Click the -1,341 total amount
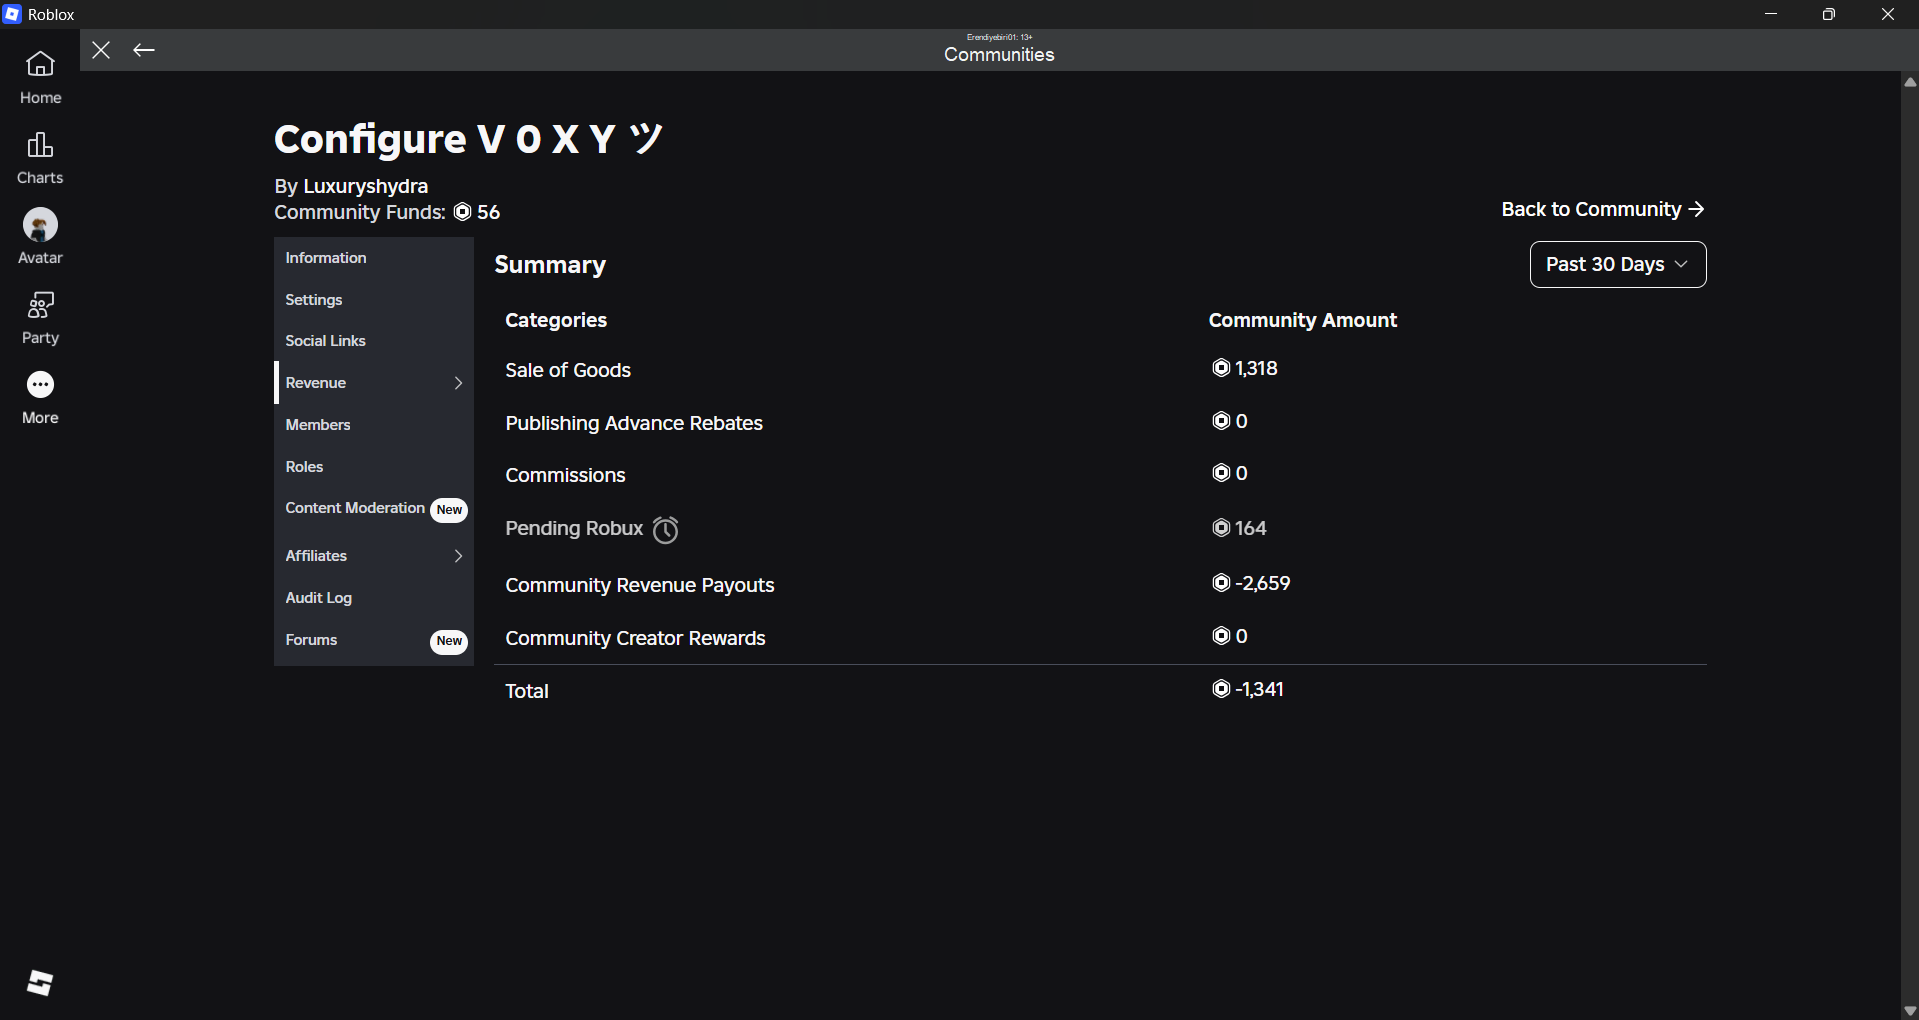The width and height of the screenshot is (1919, 1020). tap(1259, 689)
